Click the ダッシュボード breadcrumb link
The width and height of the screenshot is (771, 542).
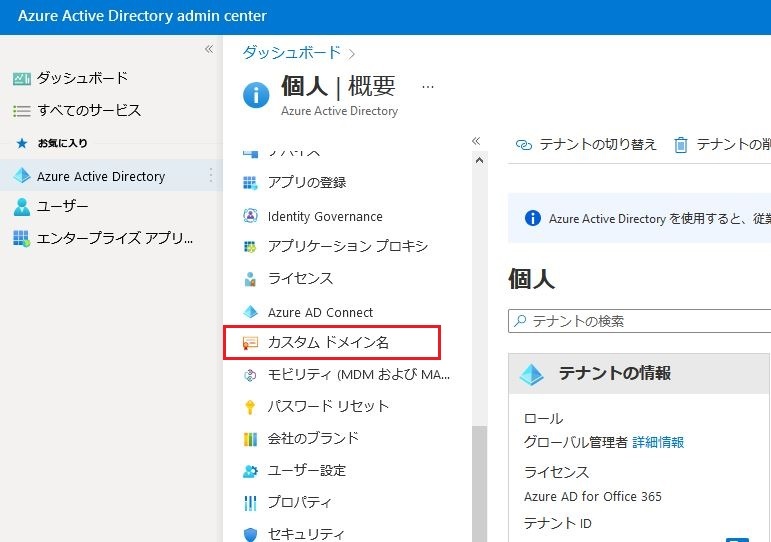point(292,53)
